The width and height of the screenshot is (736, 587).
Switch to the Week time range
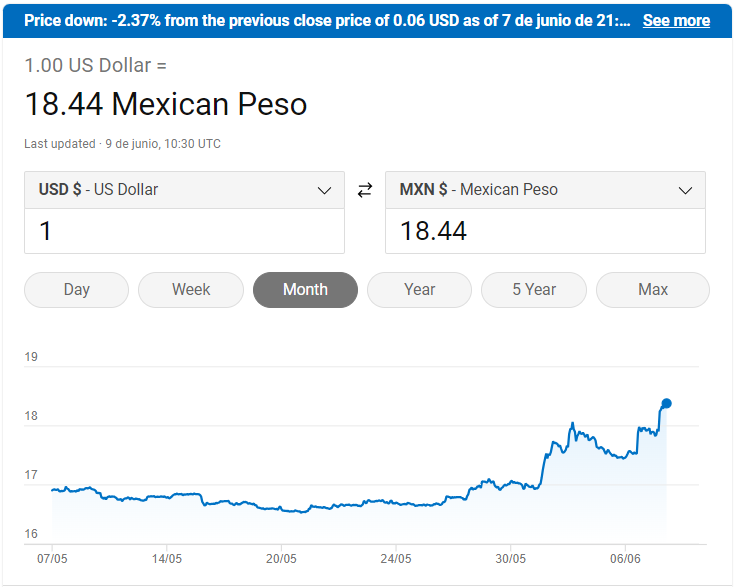pyautogui.click(x=191, y=290)
